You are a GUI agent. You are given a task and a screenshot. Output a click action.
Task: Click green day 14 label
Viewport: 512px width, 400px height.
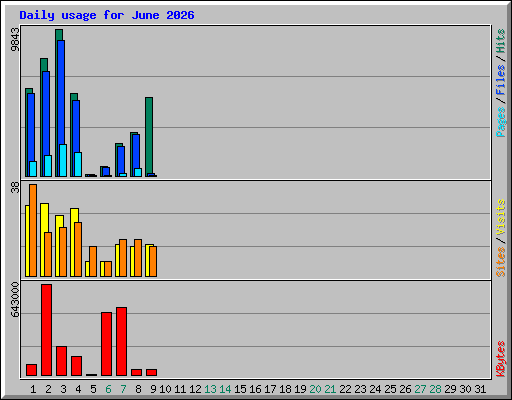pyautogui.click(x=225, y=389)
